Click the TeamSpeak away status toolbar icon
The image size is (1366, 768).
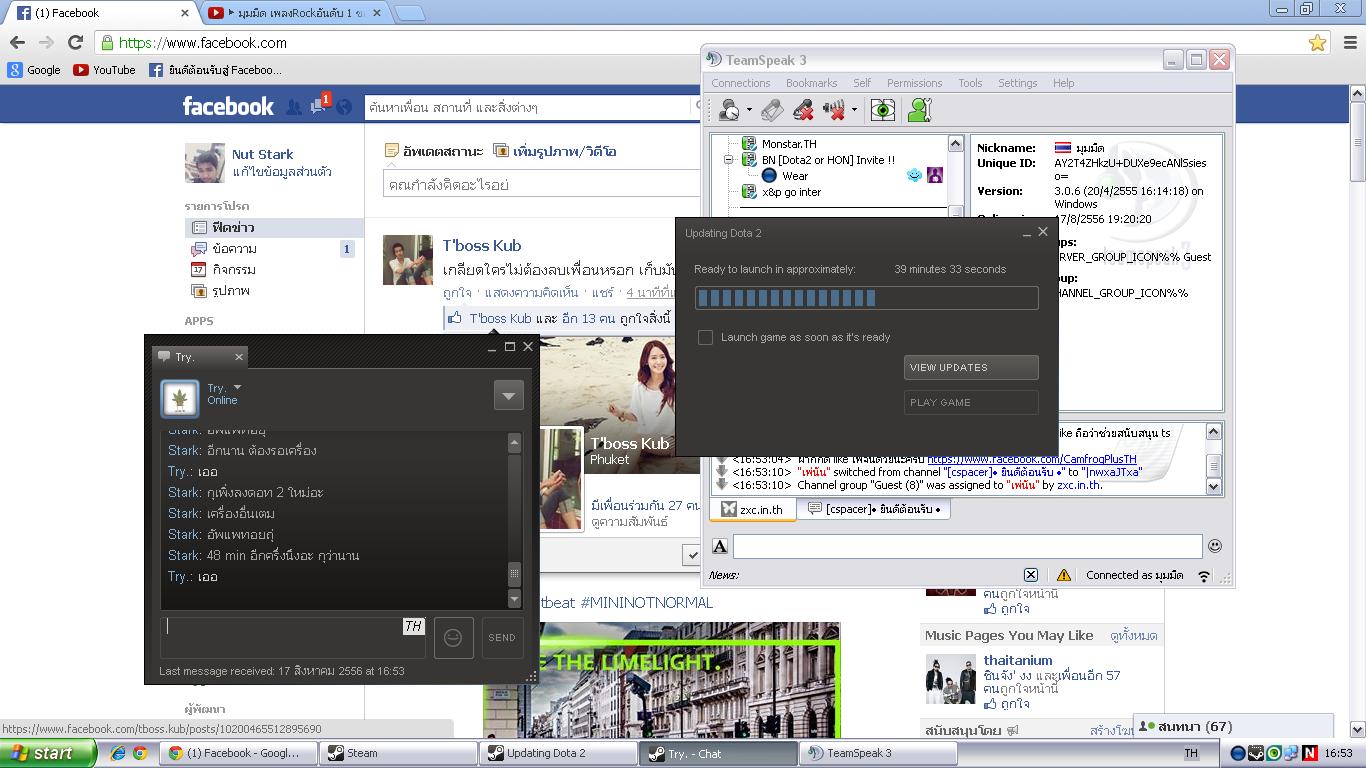click(728, 110)
